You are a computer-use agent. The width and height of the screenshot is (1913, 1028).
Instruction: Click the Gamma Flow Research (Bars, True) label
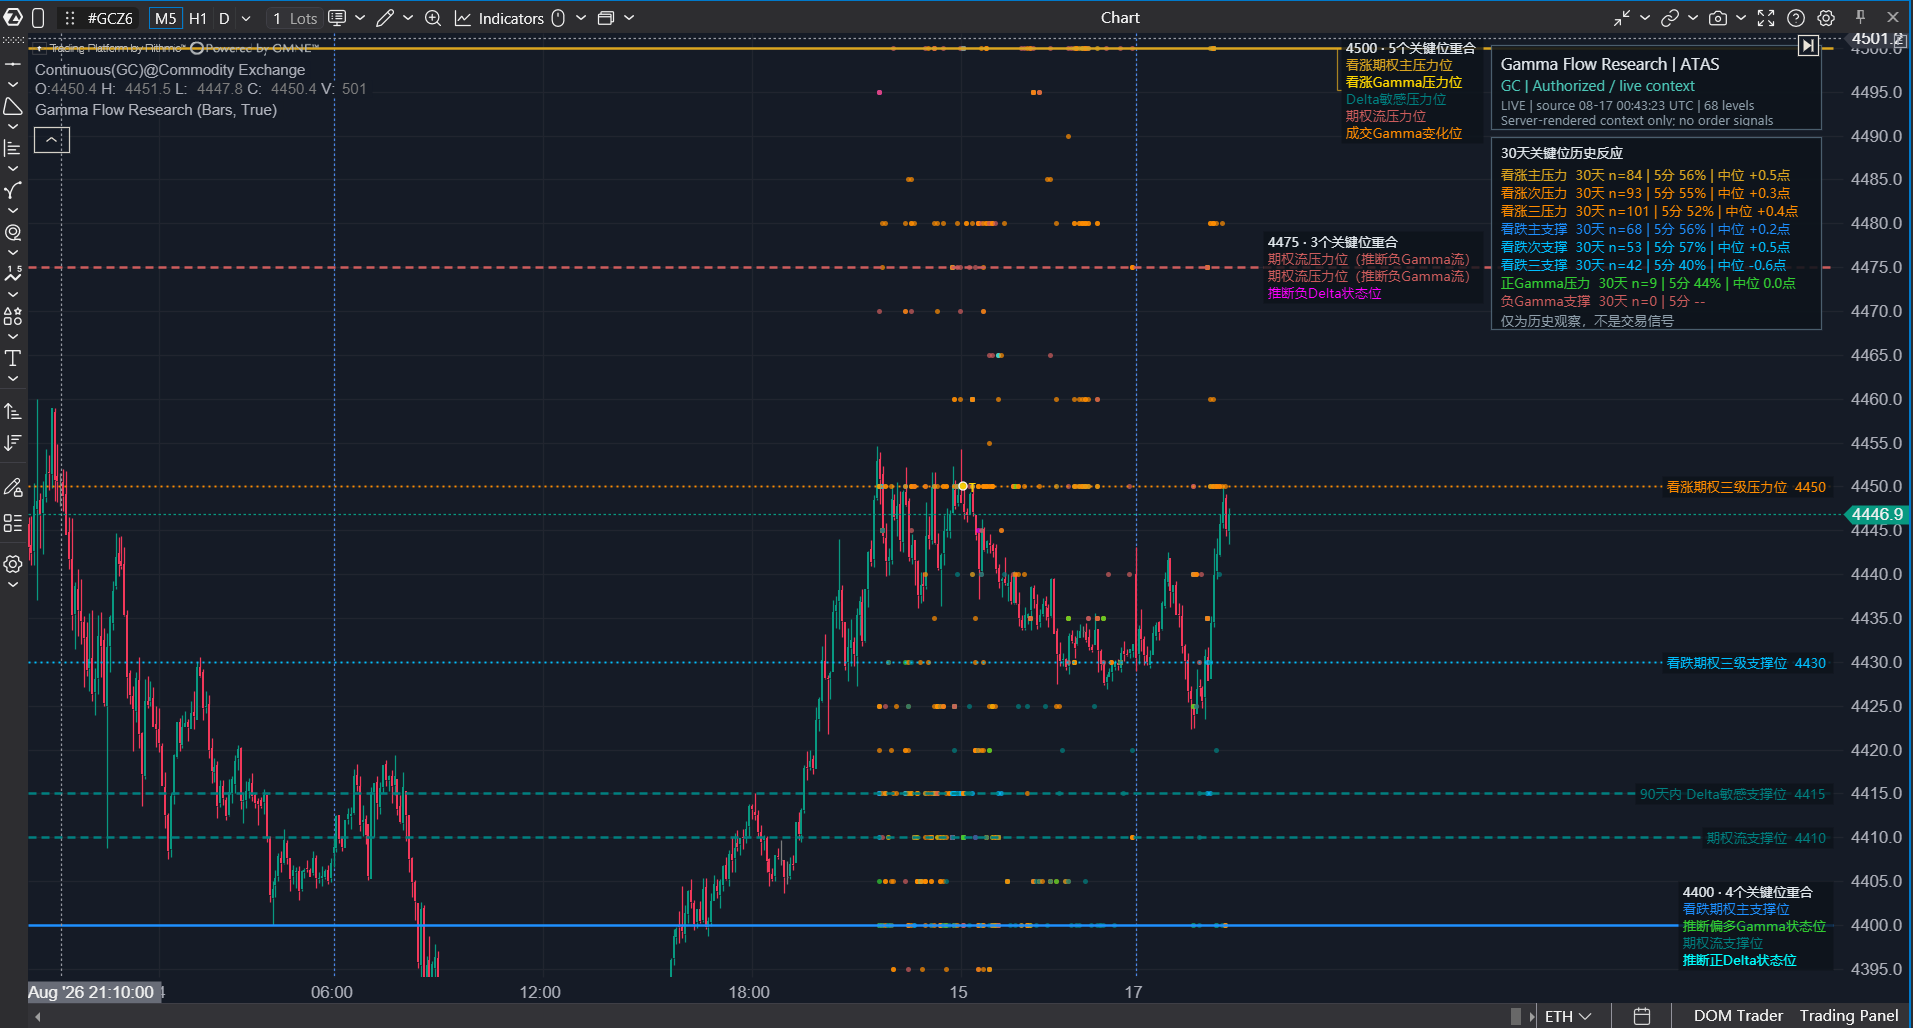(156, 110)
